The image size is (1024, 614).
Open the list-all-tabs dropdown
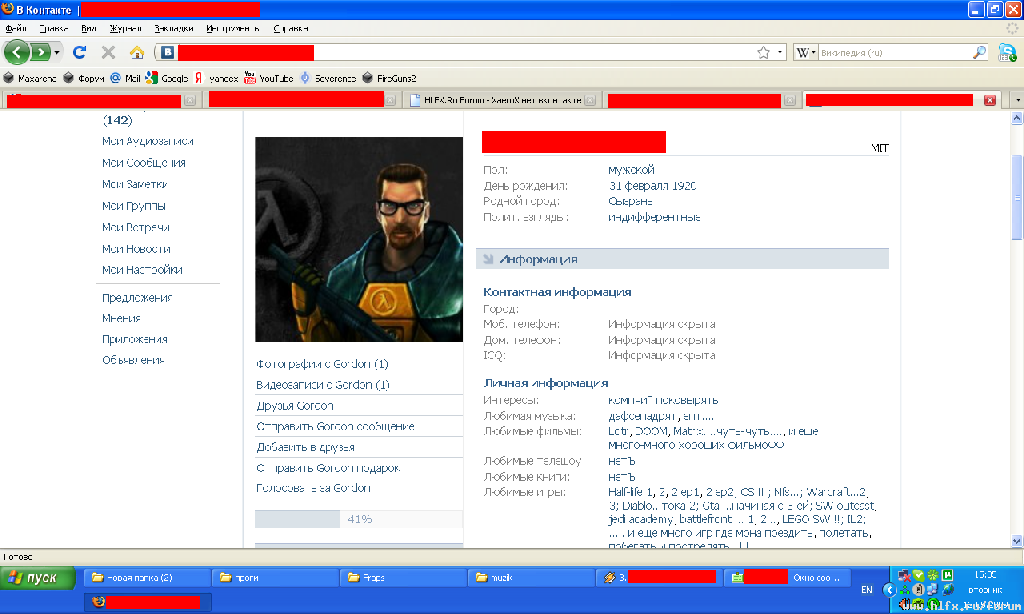coord(1017,100)
